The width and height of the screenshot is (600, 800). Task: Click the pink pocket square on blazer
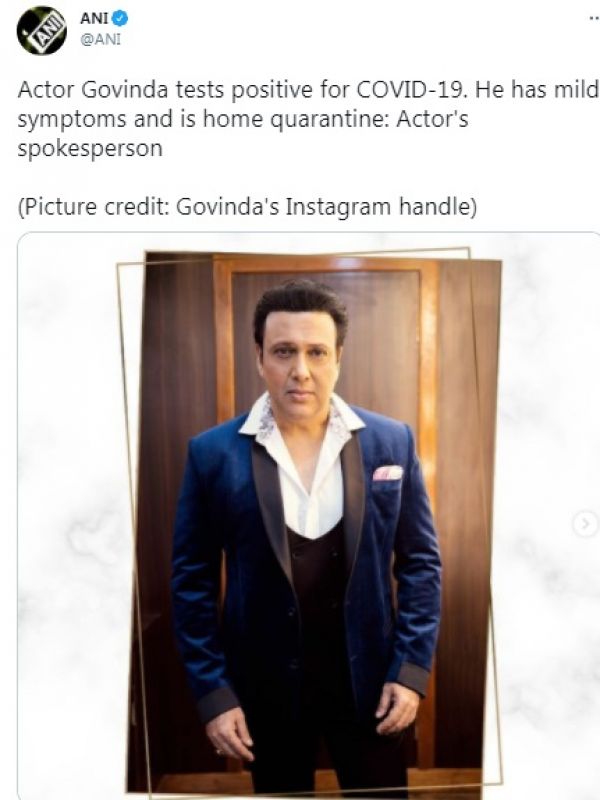click(x=388, y=473)
